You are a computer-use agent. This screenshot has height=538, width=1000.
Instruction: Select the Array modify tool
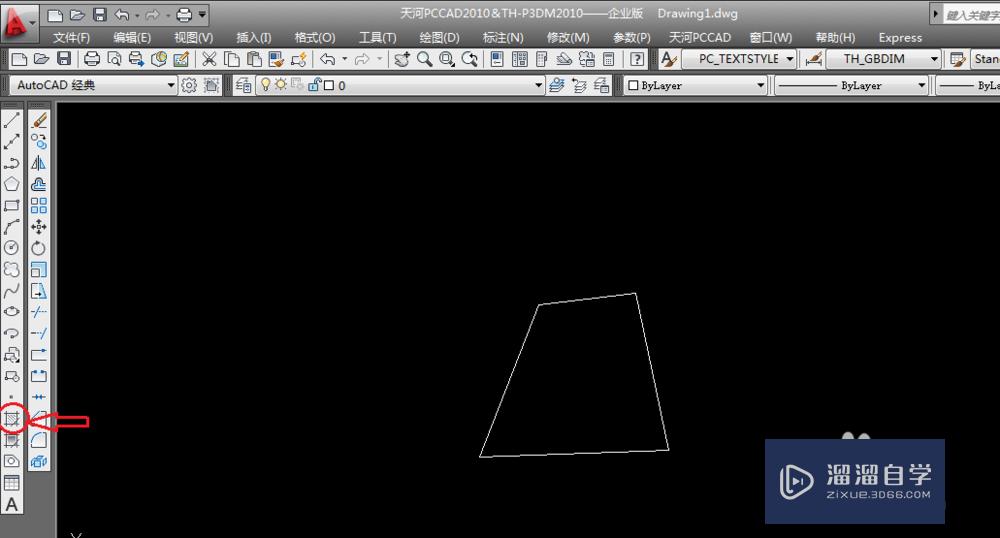(x=39, y=205)
